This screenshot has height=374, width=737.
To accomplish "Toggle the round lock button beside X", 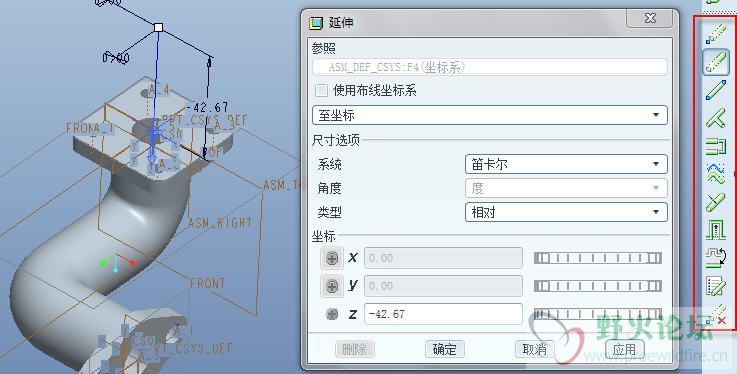I will click(x=332, y=258).
